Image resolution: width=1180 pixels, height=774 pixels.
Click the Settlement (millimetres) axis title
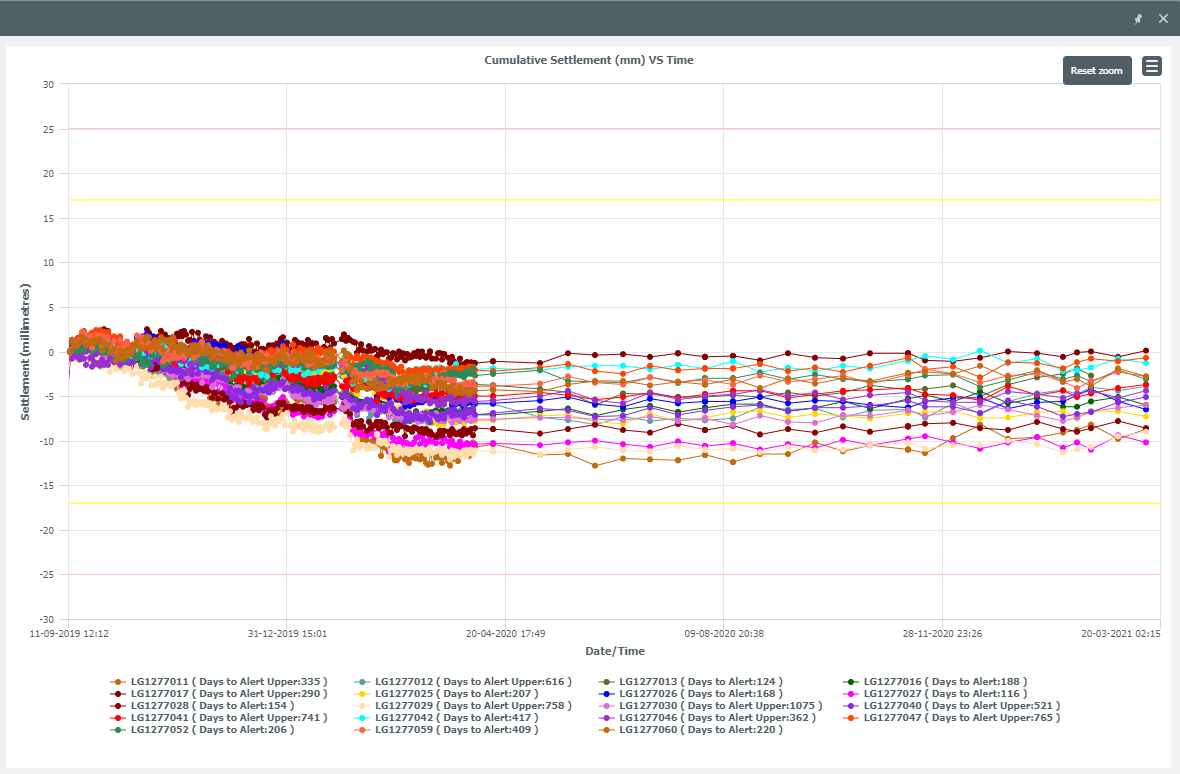coord(25,352)
